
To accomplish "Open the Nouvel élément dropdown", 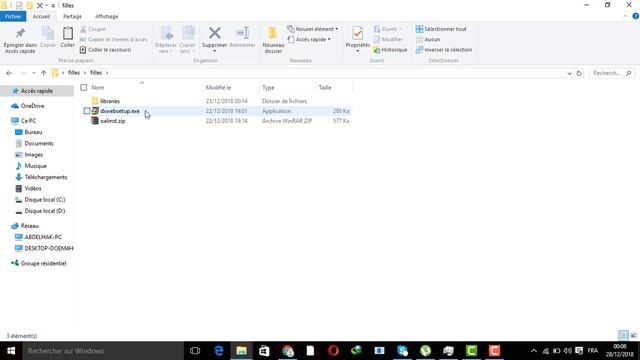I will click(x=313, y=29).
